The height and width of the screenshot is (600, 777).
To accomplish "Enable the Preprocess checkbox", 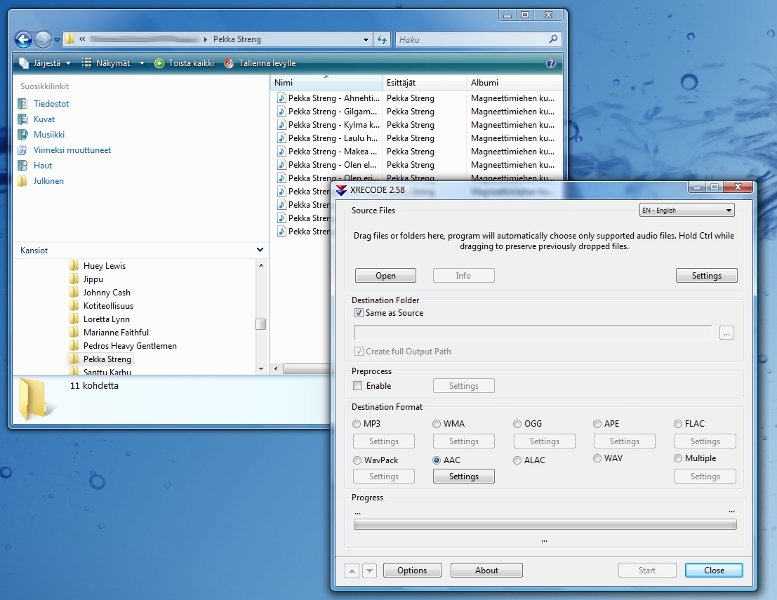I will 358,385.
